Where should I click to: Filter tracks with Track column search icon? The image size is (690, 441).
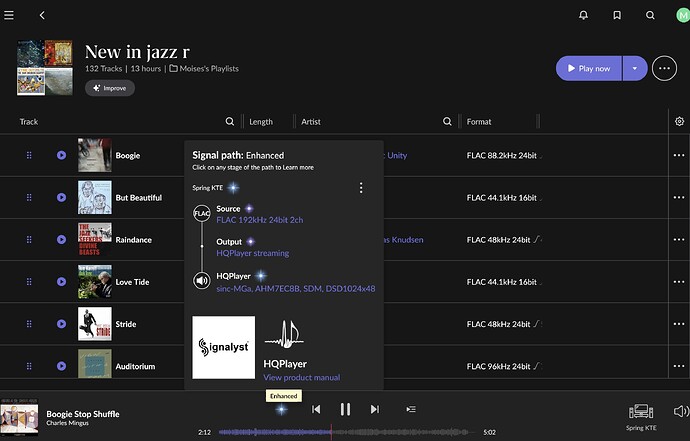pos(230,121)
